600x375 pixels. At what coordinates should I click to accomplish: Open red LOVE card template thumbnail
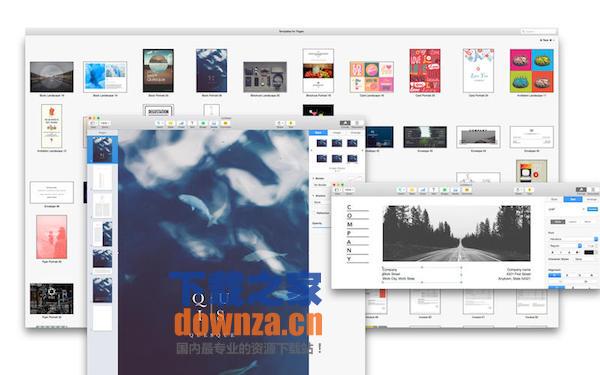point(425,71)
